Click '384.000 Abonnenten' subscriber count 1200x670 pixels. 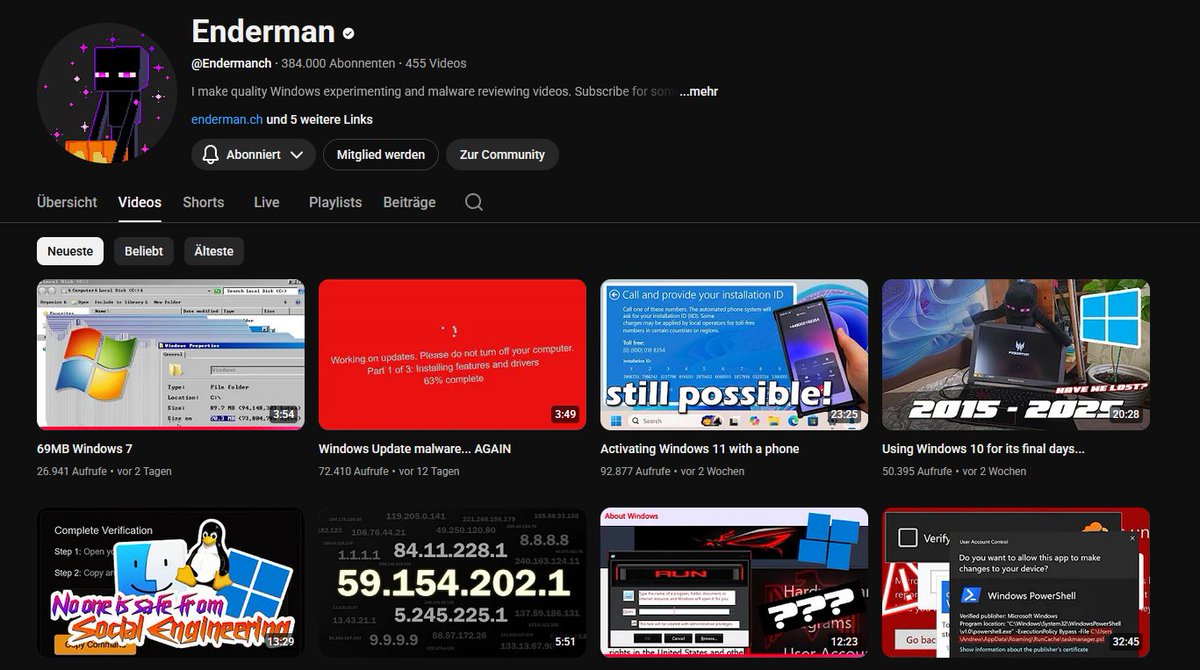(338, 63)
